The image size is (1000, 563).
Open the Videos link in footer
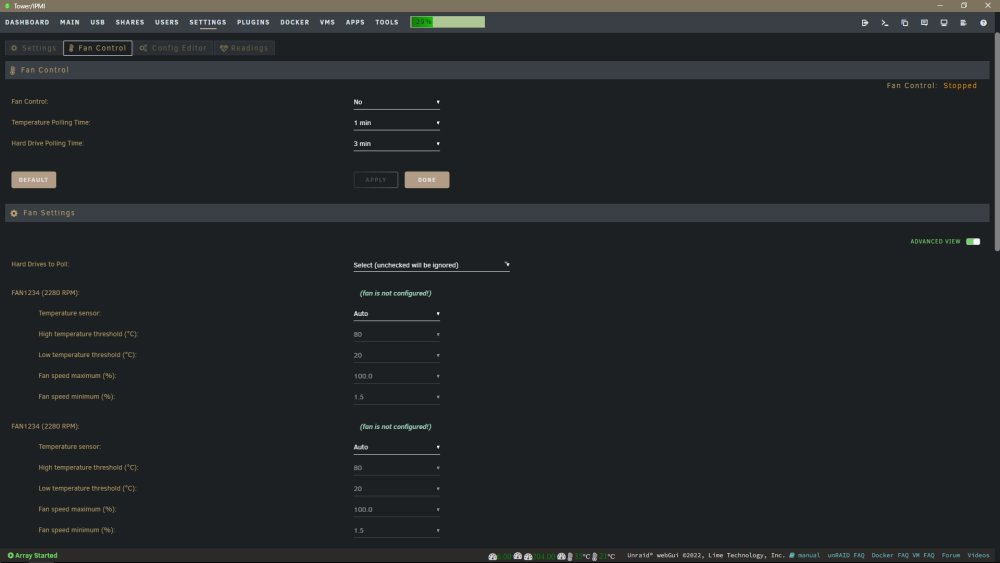[x=978, y=555]
